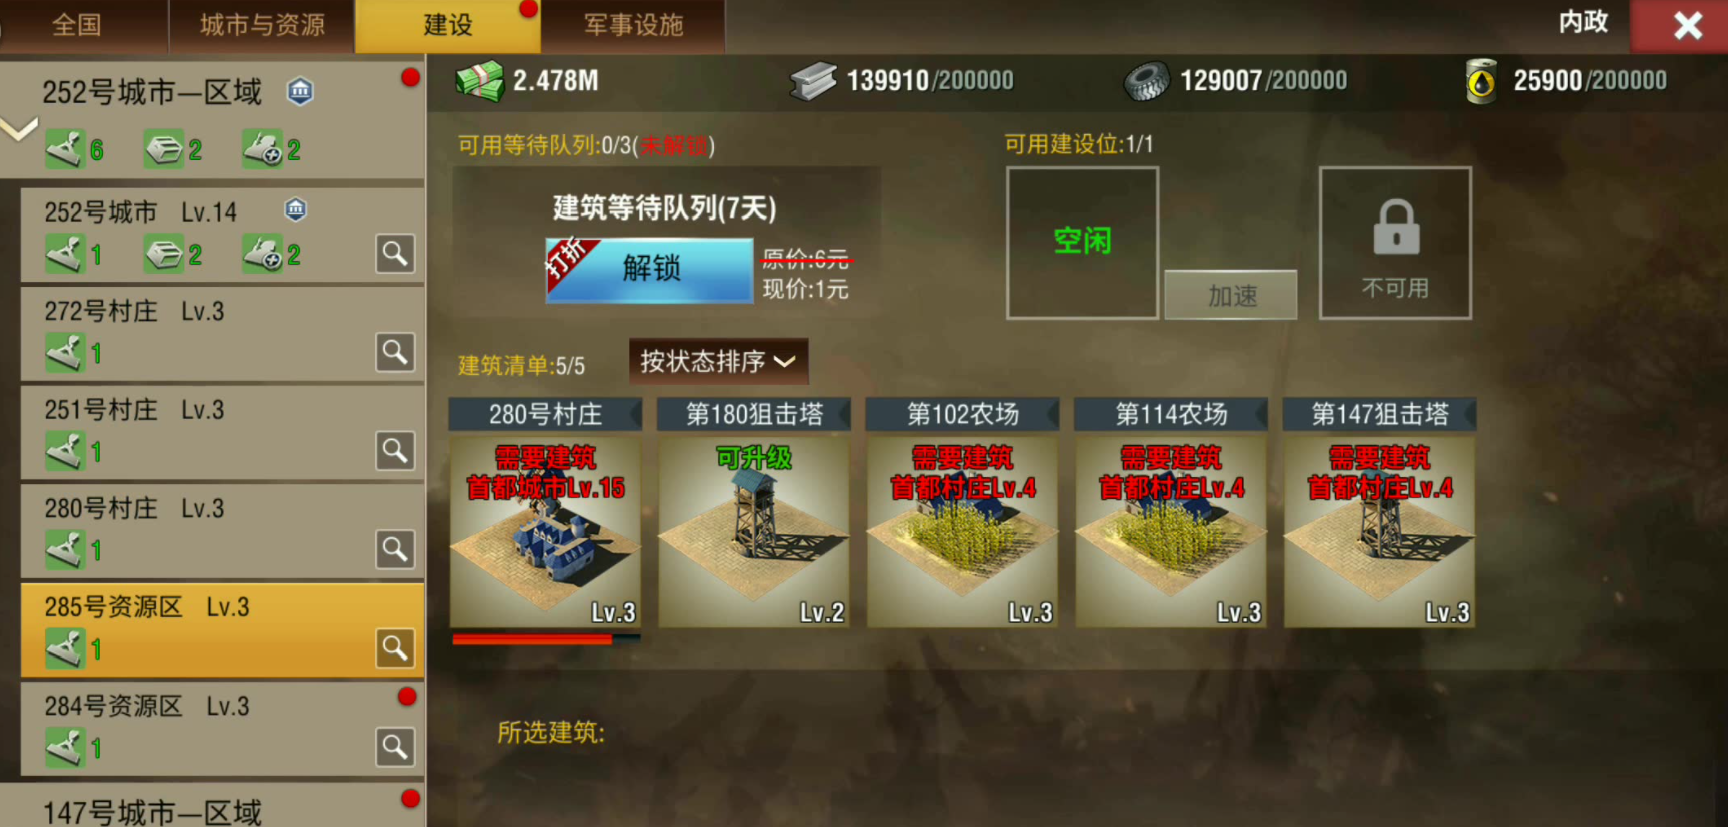The image size is (1728, 827).
Task: Click the cash money resource icon
Action: click(x=480, y=81)
